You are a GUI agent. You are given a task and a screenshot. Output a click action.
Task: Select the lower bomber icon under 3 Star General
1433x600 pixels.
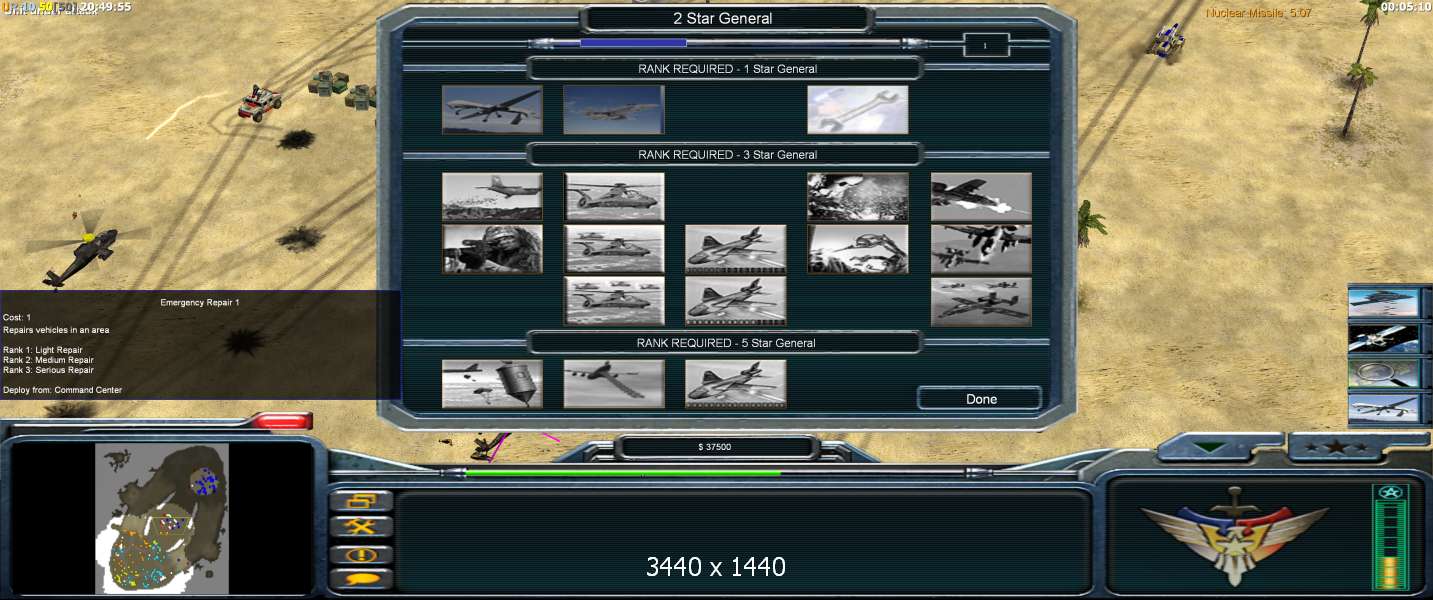736,301
